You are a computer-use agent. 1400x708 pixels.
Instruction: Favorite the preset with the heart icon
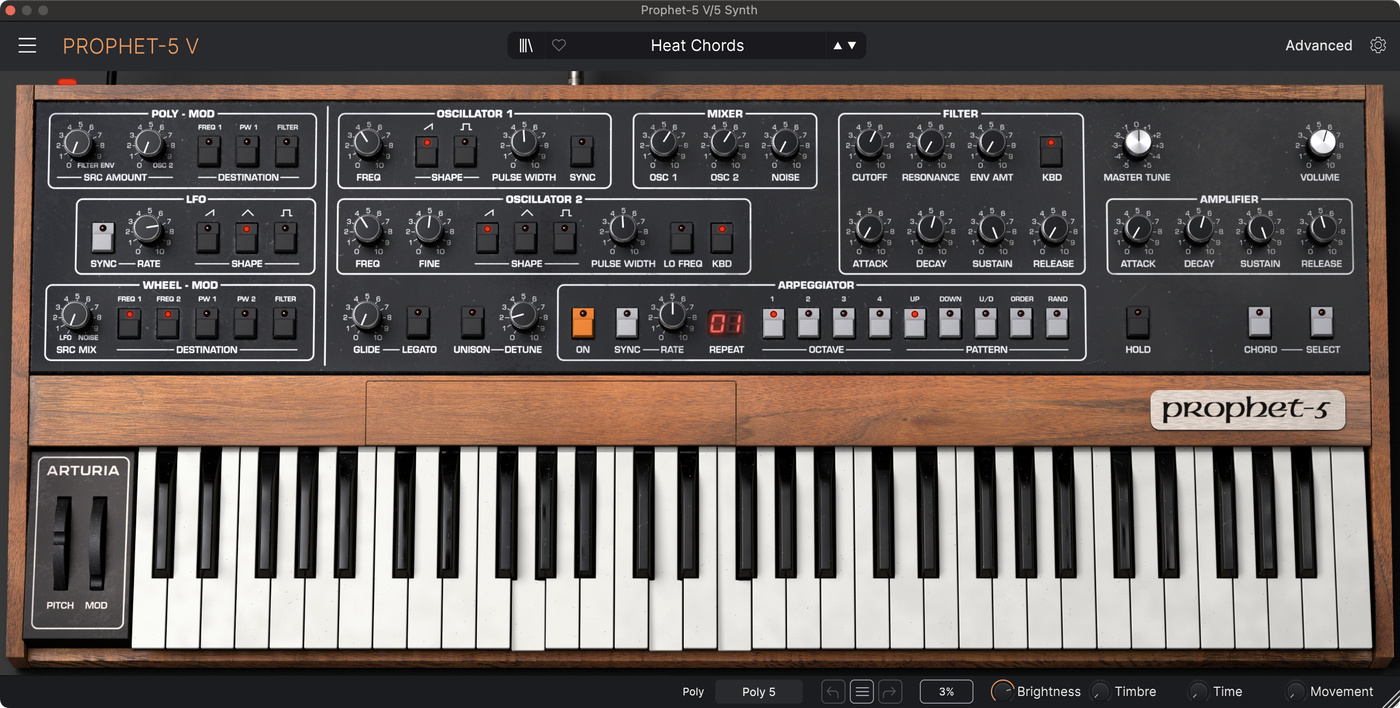coord(559,45)
